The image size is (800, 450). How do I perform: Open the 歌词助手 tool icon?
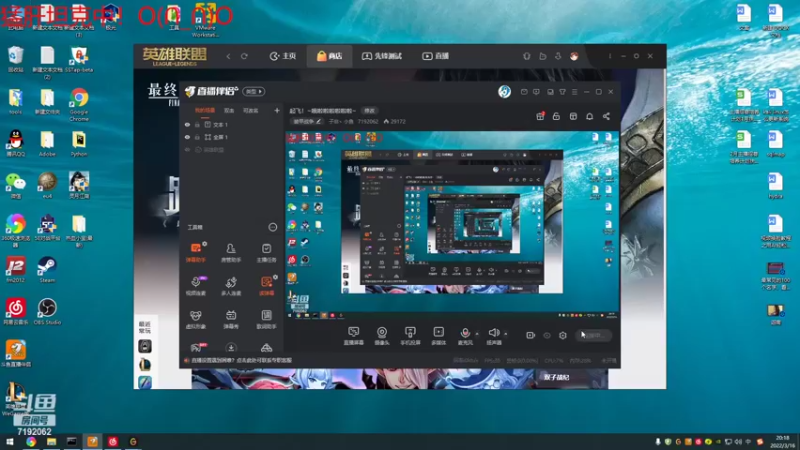click(x=266, y=319)
